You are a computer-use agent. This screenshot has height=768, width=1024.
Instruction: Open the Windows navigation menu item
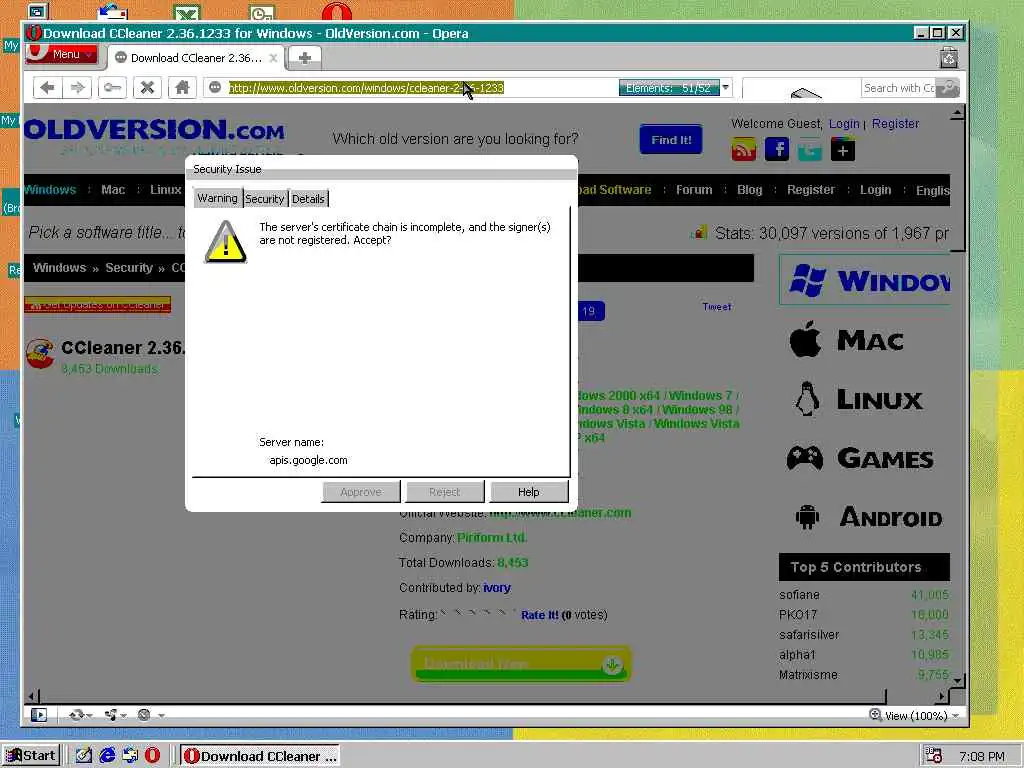pyautogui.click(x=50, y=190)
